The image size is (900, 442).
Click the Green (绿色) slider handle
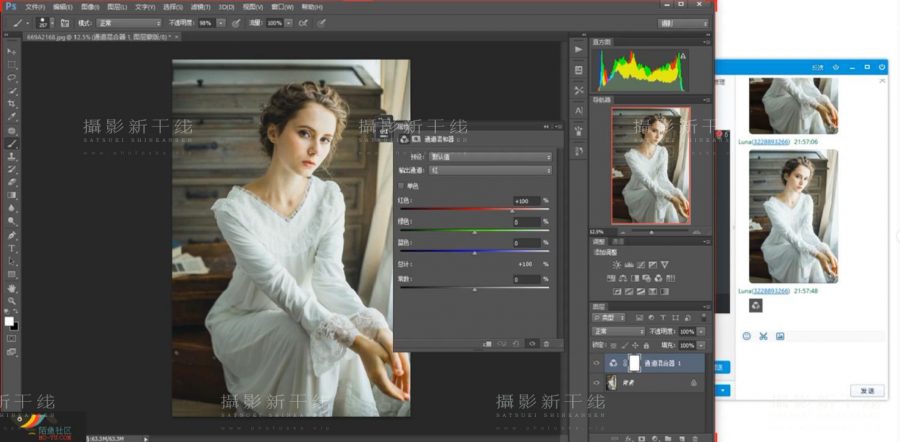(474, 232)
